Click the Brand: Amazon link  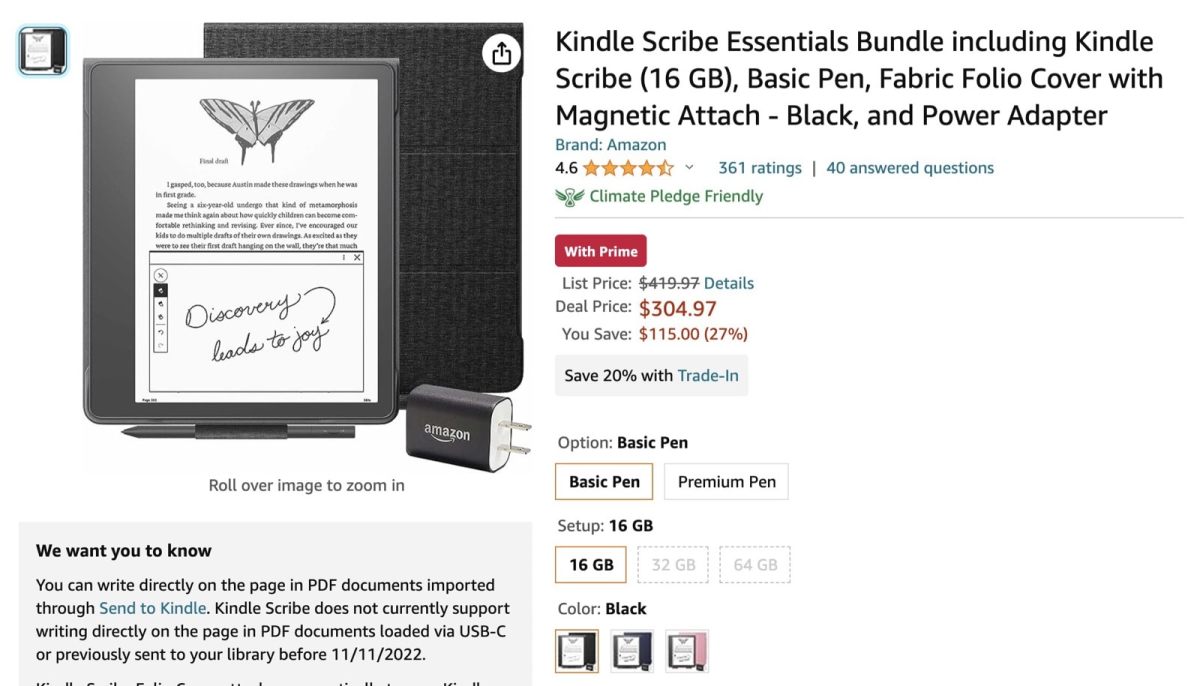coord(613,145)
